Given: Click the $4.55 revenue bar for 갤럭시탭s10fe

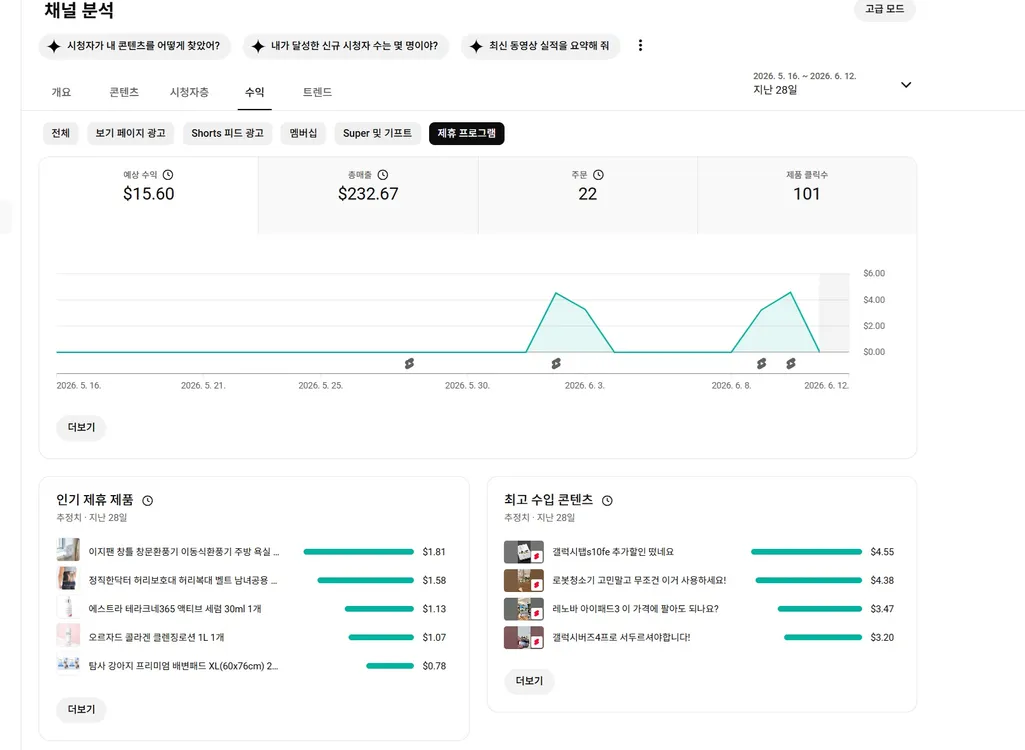Looking at the screenshot, I should click(807, 552).
